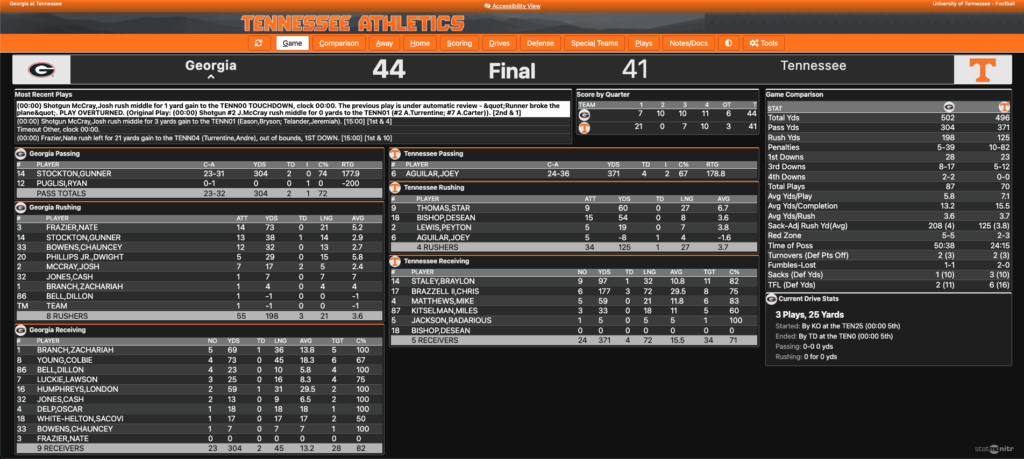Select the WHITE-HELTON,SACOVI receiving row
This screenshot has height=459, width=1024.
click(199, 419)
